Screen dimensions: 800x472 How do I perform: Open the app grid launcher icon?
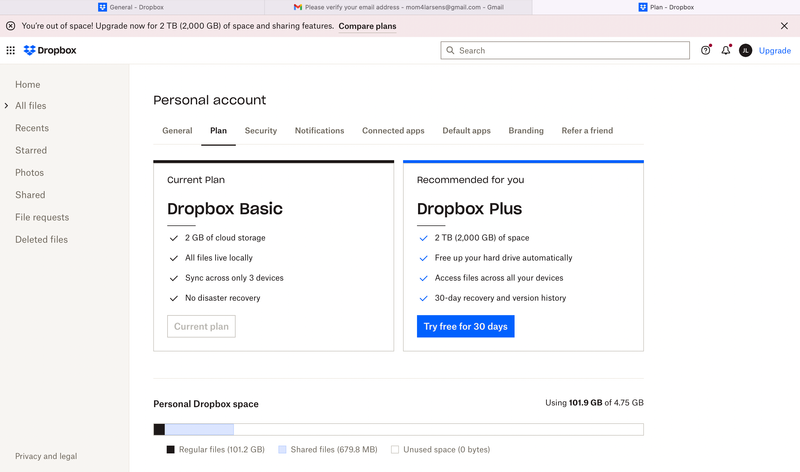[11, 50]
